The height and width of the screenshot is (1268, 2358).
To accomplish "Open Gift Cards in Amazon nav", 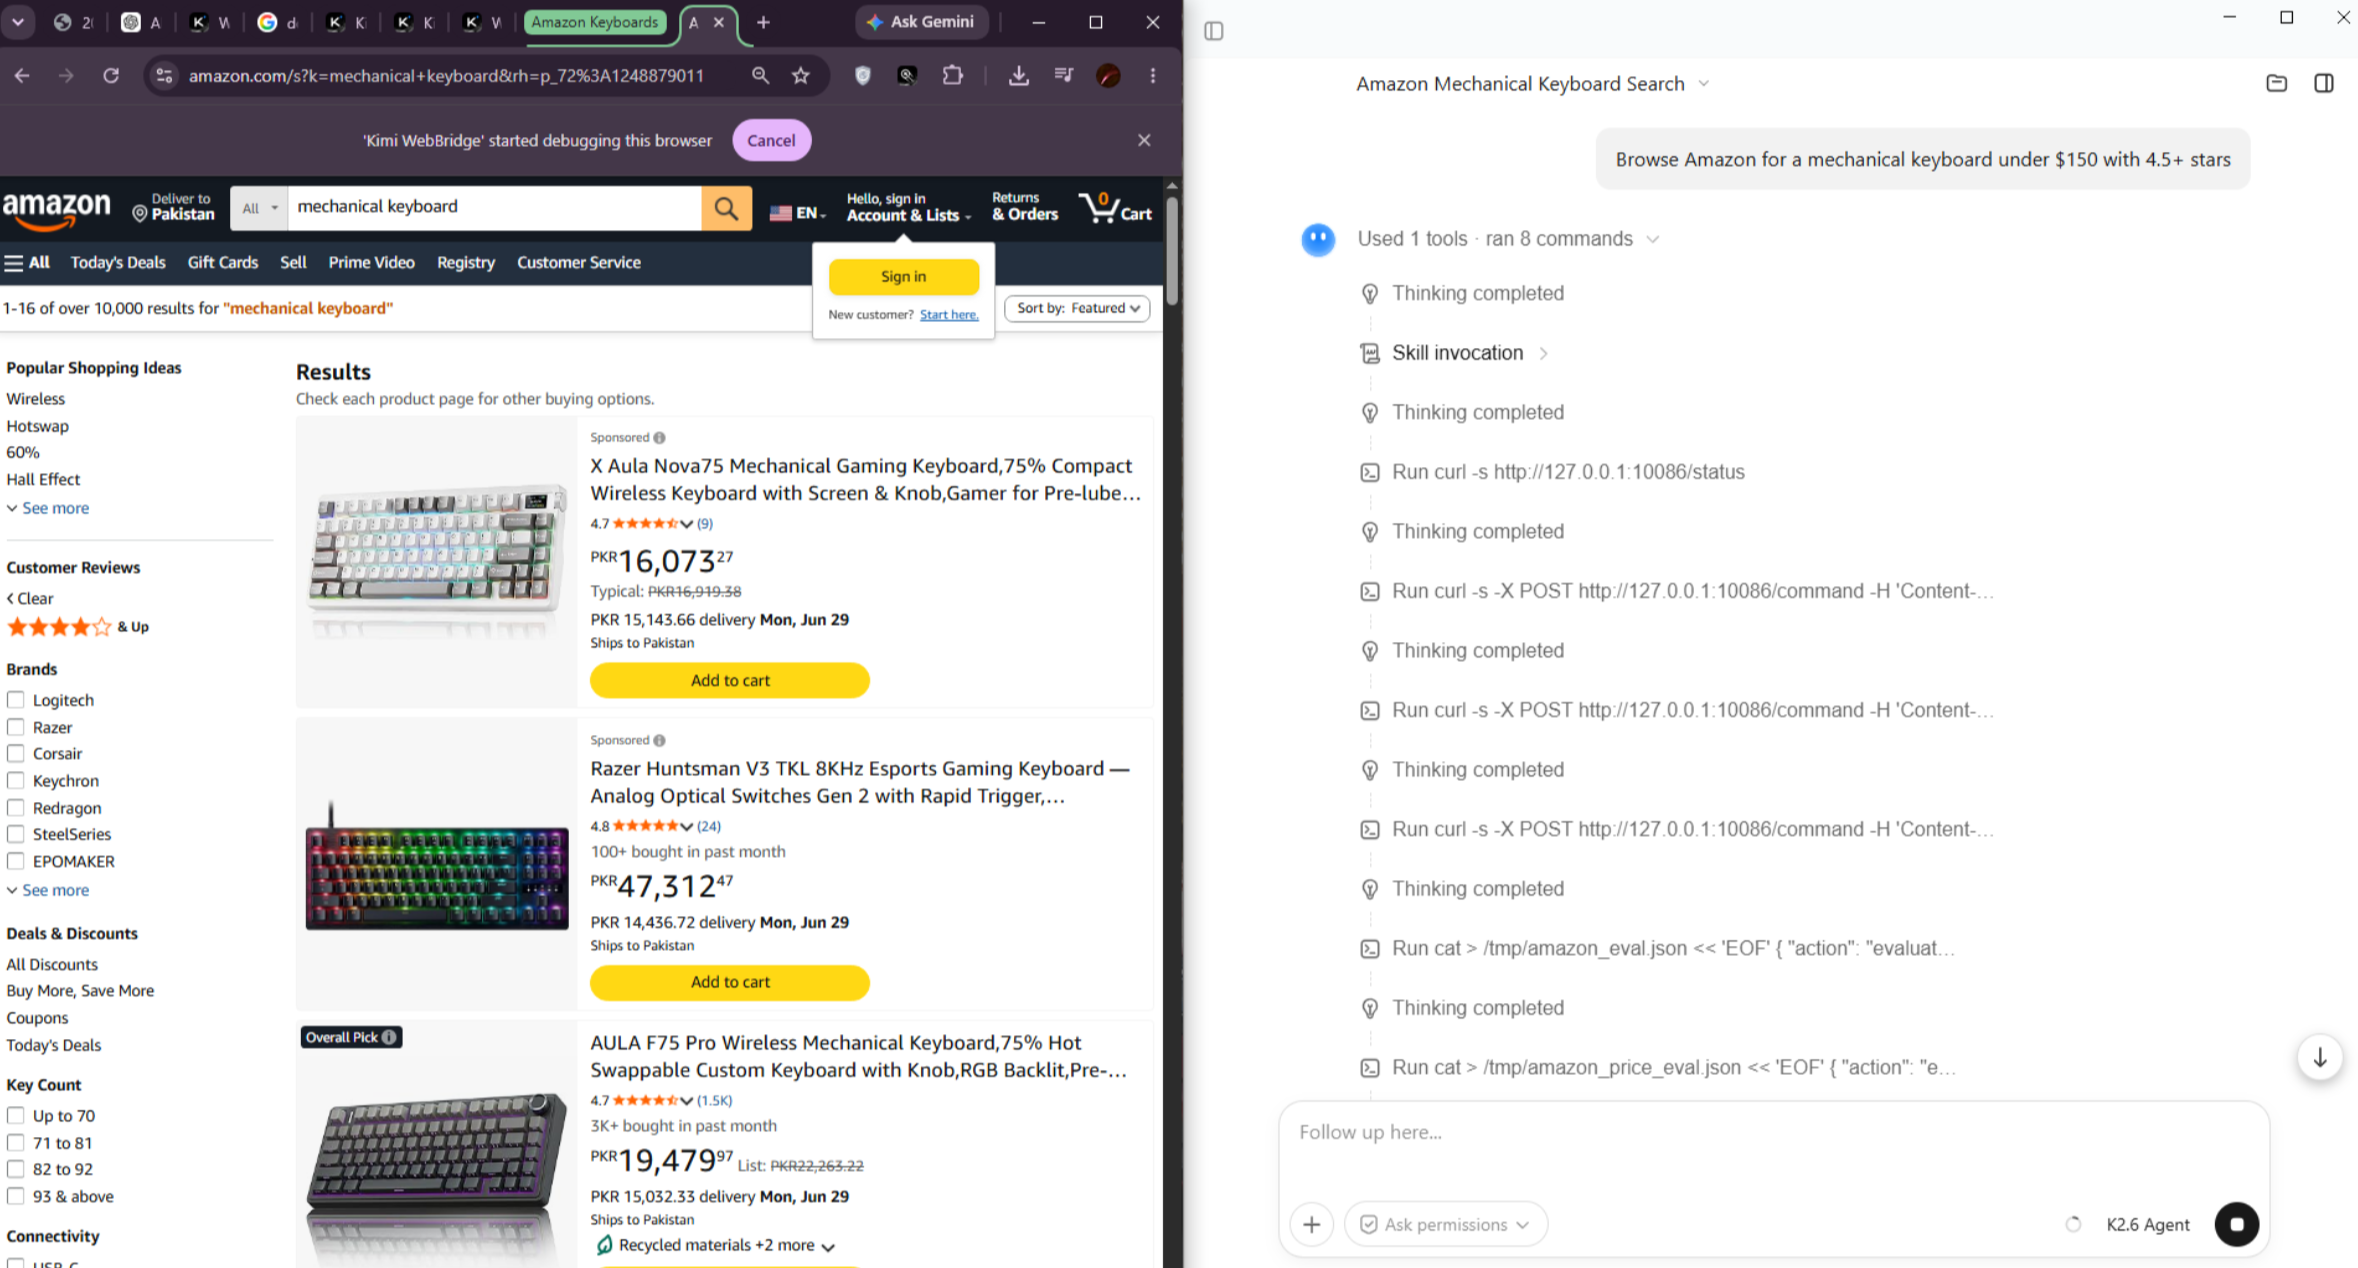I will click(223, 263).
